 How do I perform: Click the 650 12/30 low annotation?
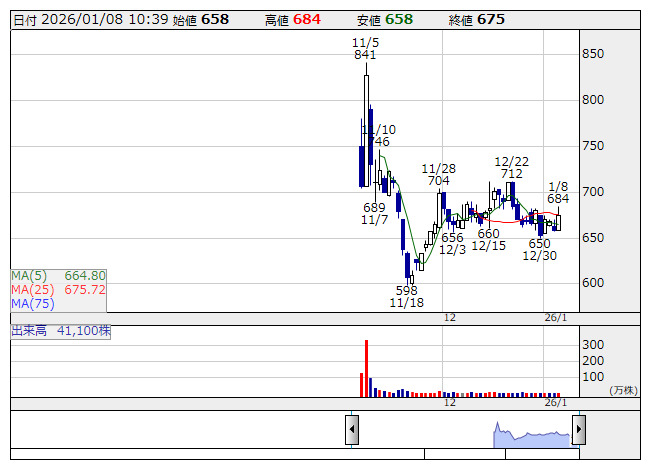pos(539,249)
